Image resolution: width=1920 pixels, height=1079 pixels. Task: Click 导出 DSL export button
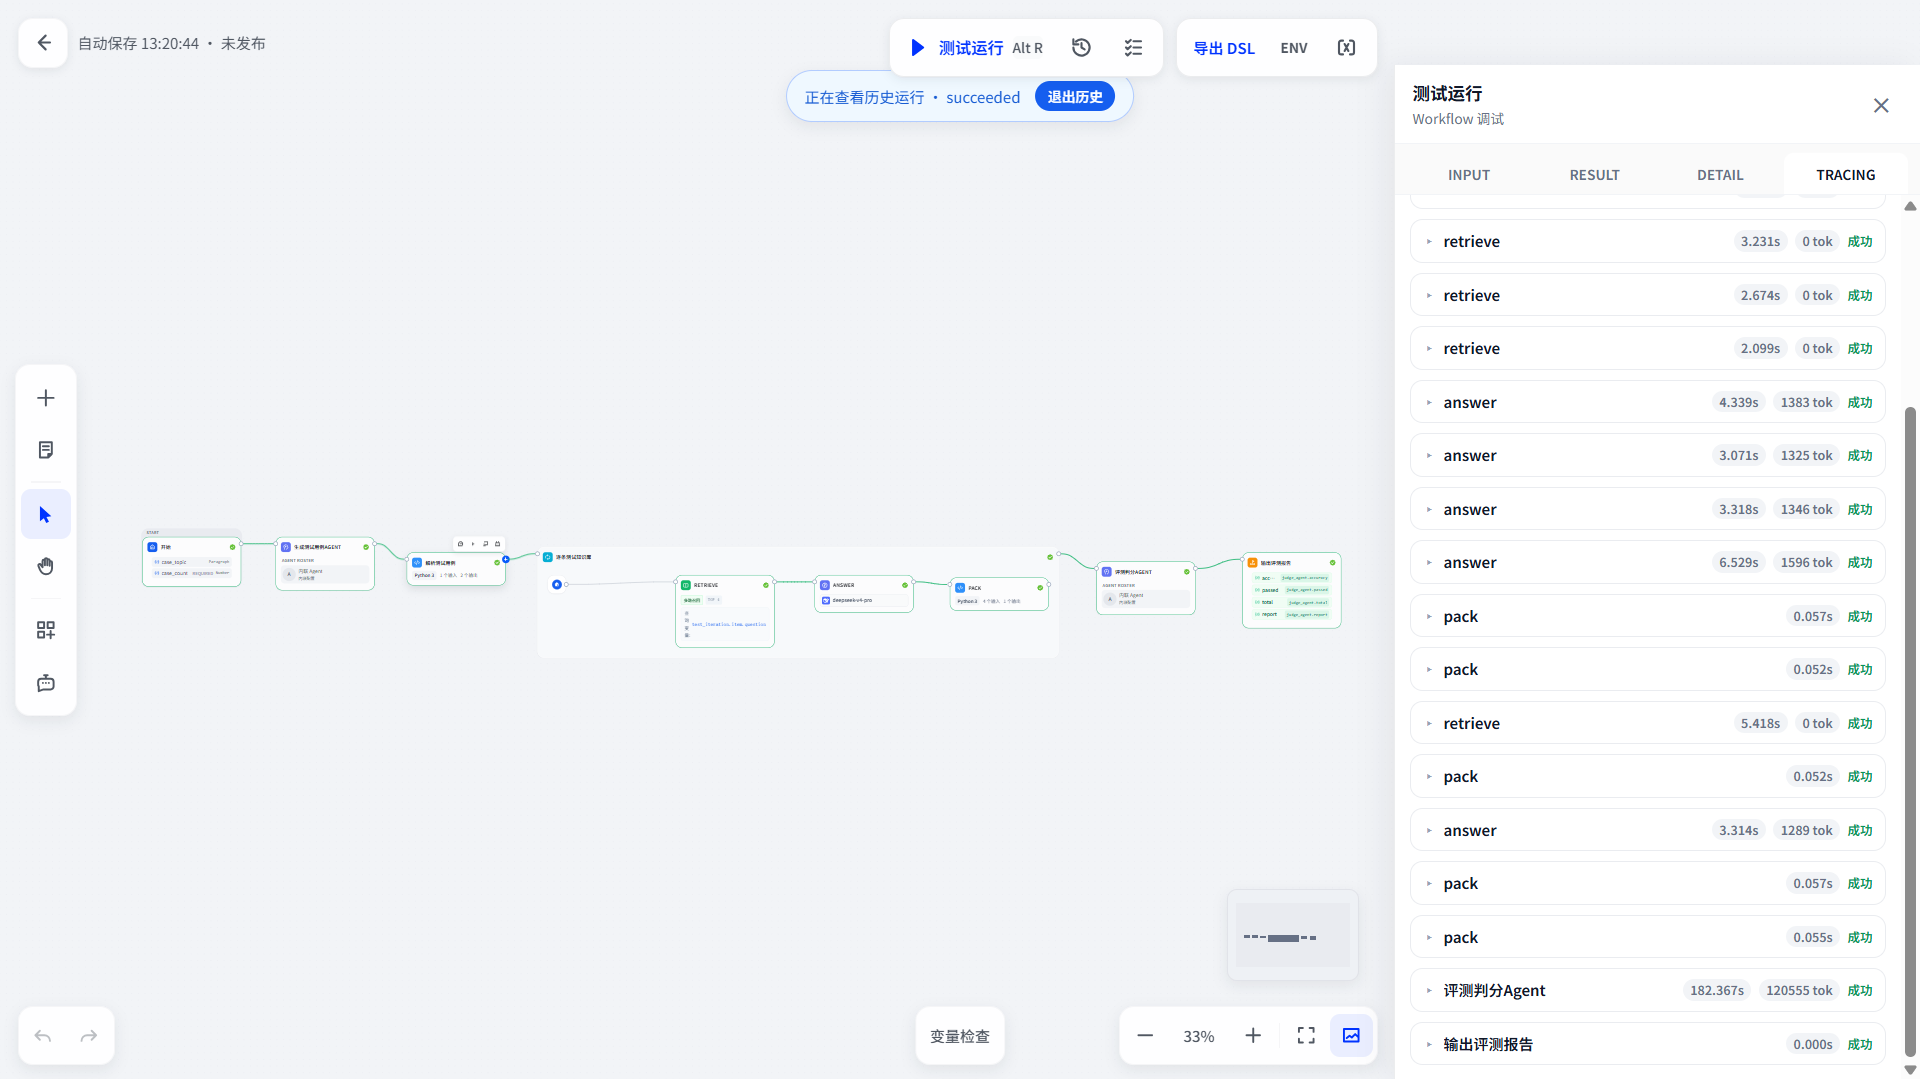point(1223,48)
